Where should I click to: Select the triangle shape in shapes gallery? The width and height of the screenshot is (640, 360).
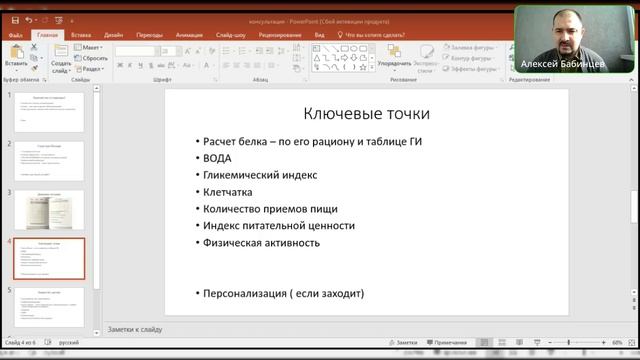coord(316,58)
